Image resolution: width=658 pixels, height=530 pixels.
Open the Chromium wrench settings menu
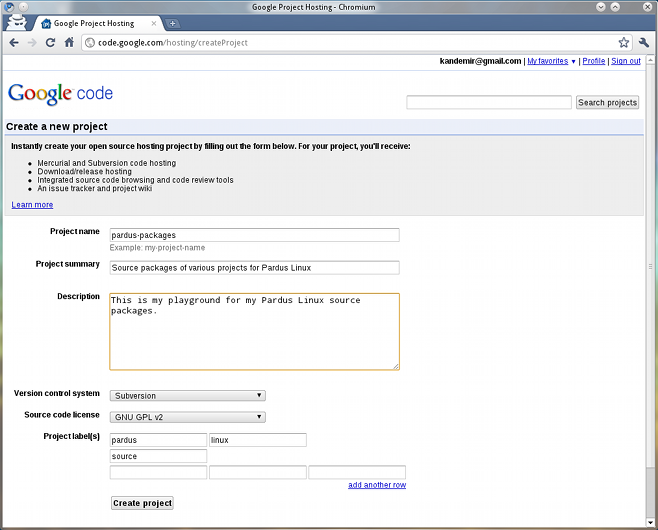[x=643, y=42]
